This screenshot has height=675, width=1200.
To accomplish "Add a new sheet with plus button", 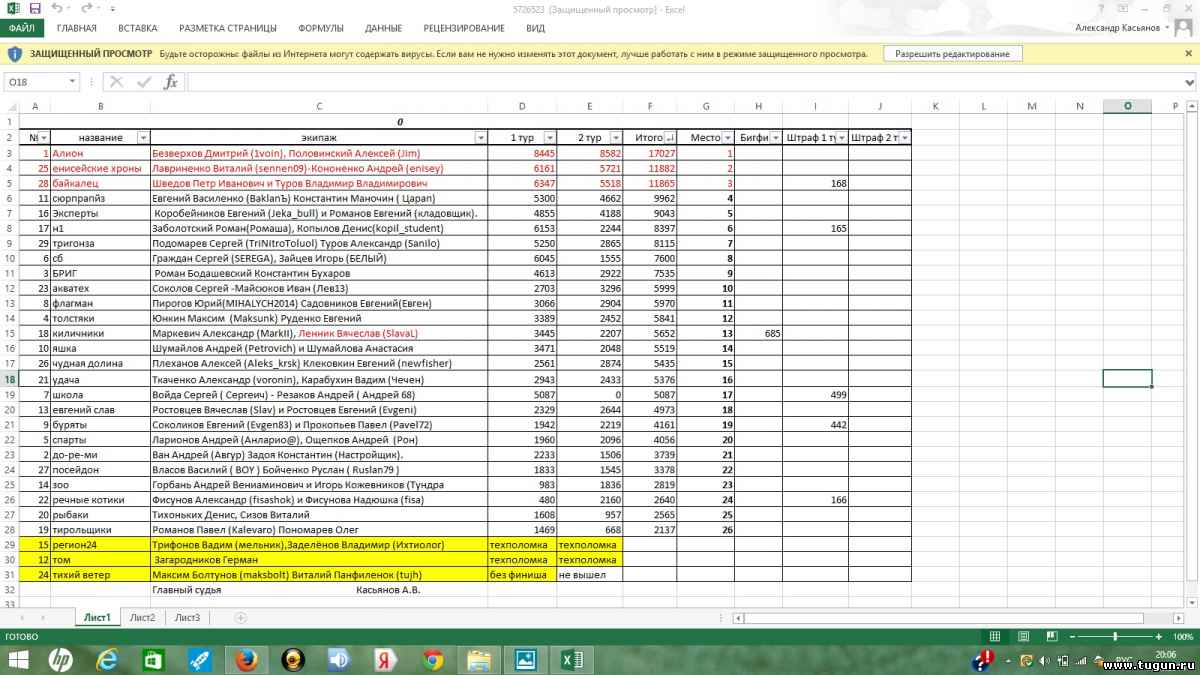I will [240, 618].
